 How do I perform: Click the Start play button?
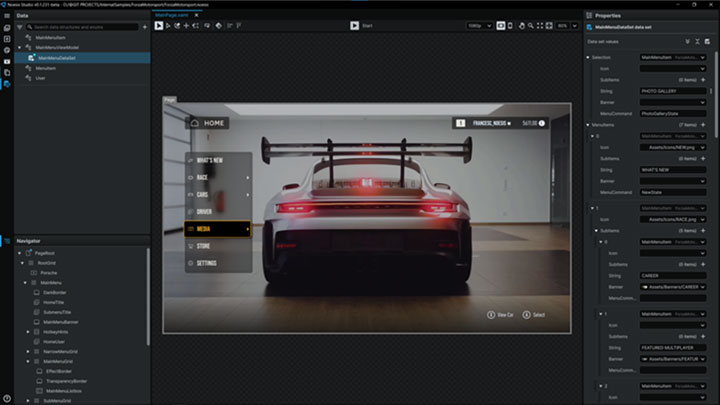coord(354,25)
